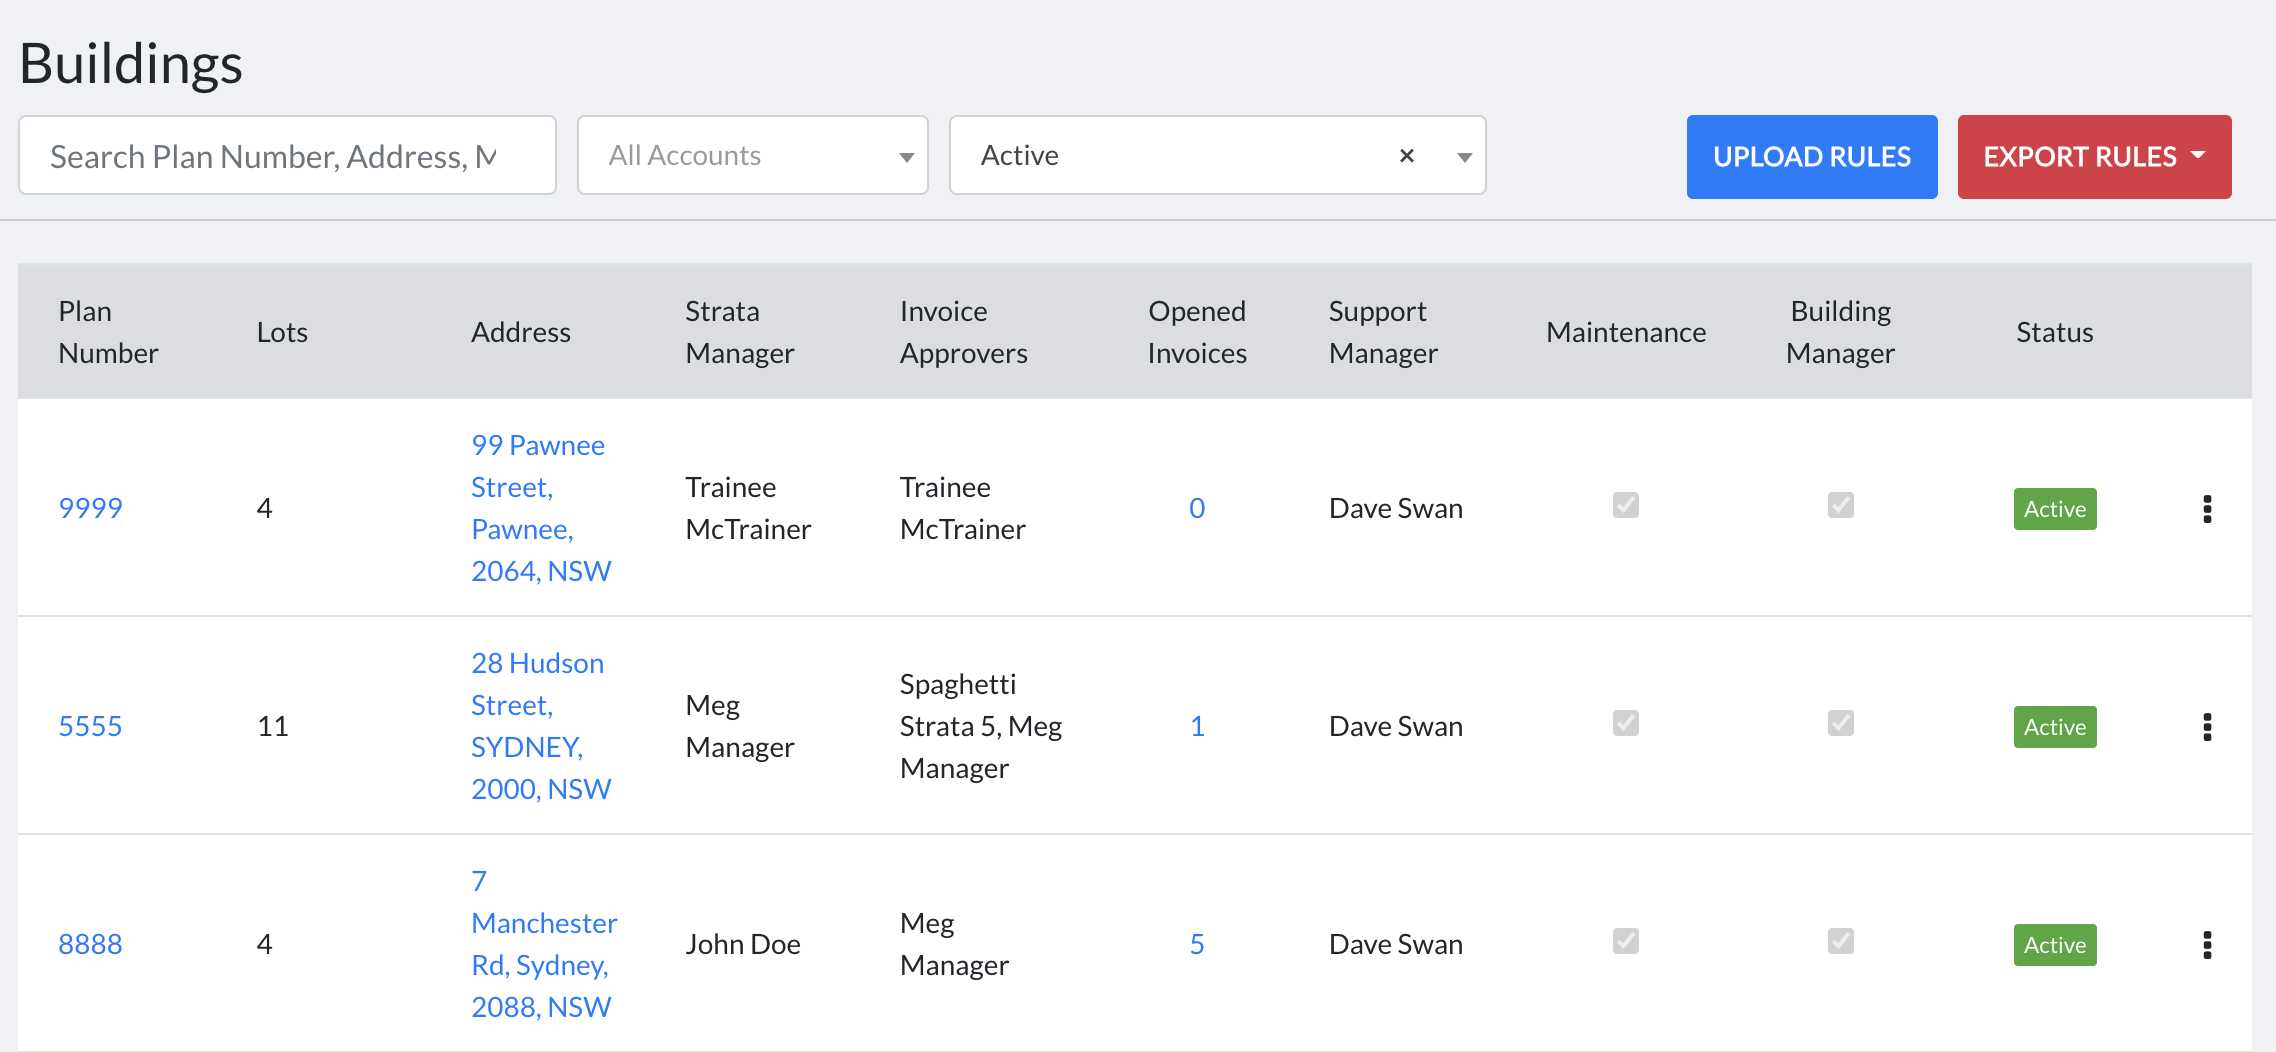
Task: Click the Opened Invoices column header
Action: tap(1197, 332)
